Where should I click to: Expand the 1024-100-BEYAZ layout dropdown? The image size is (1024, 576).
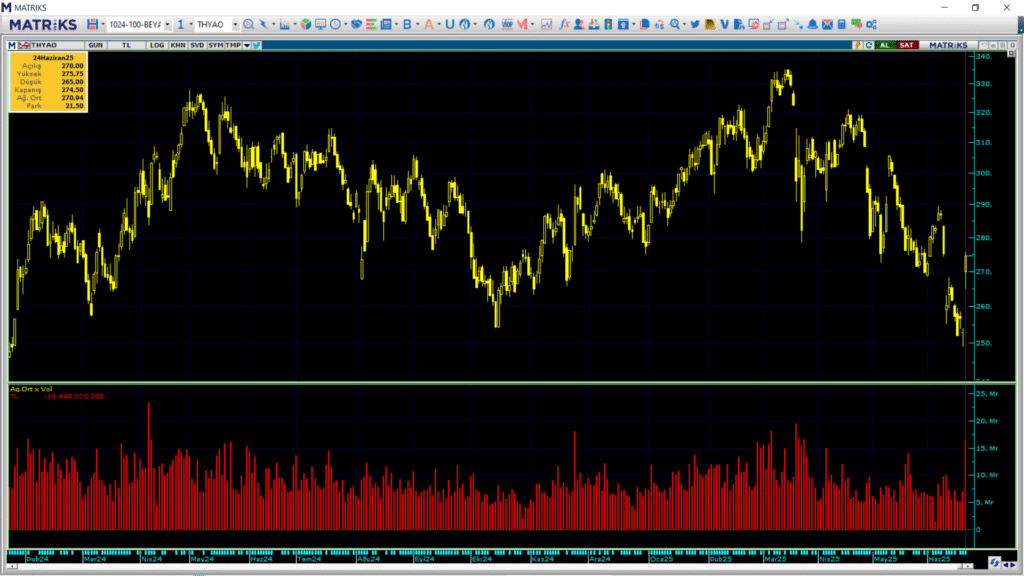coord(167,24)
